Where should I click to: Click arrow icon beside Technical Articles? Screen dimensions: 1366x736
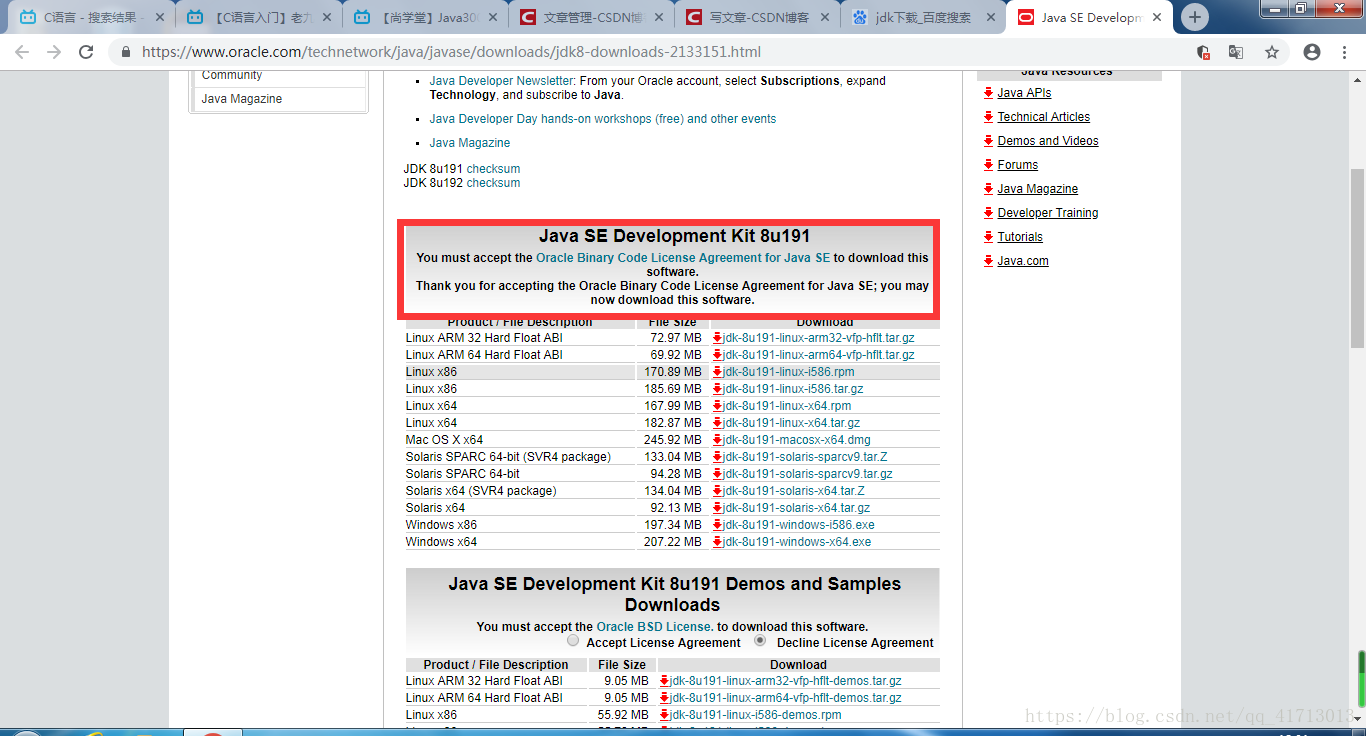[989, 117]
